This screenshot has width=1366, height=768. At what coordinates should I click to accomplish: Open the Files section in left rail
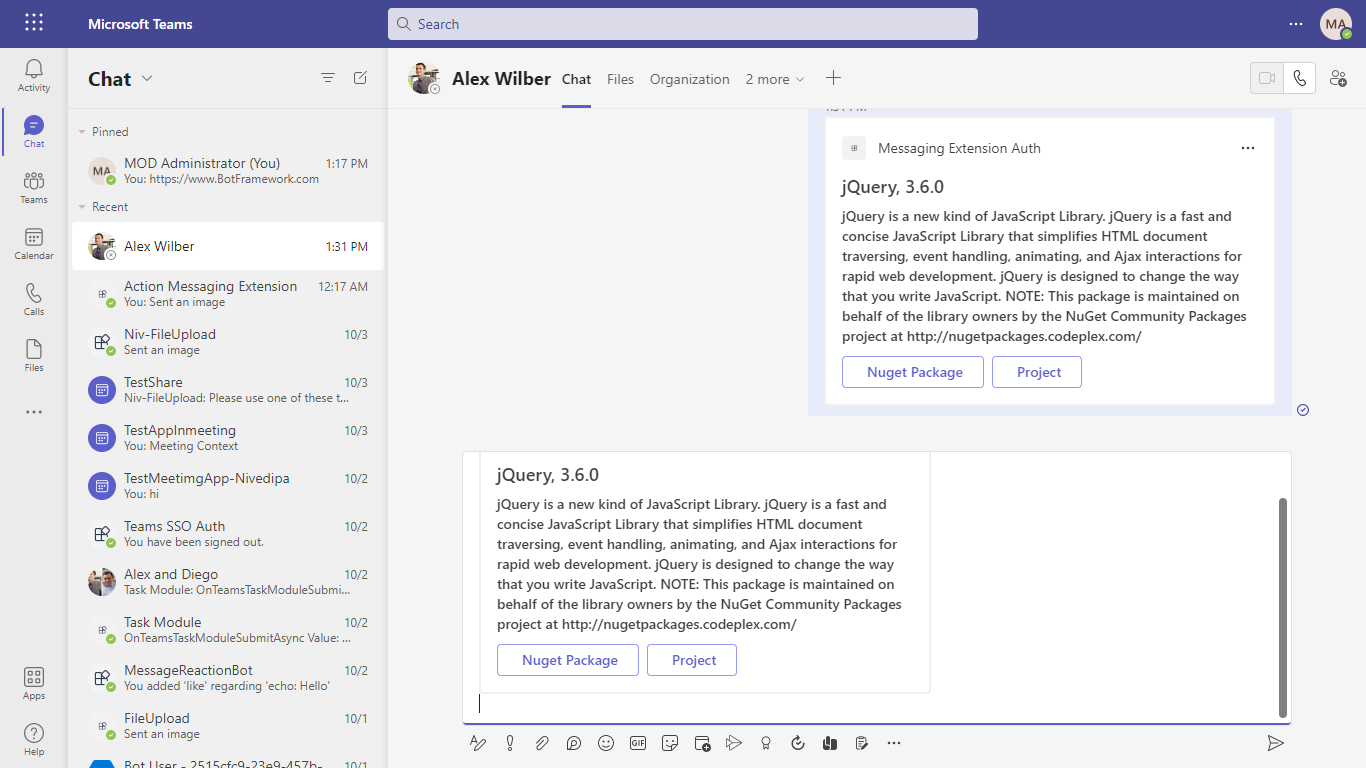point(34,355)
